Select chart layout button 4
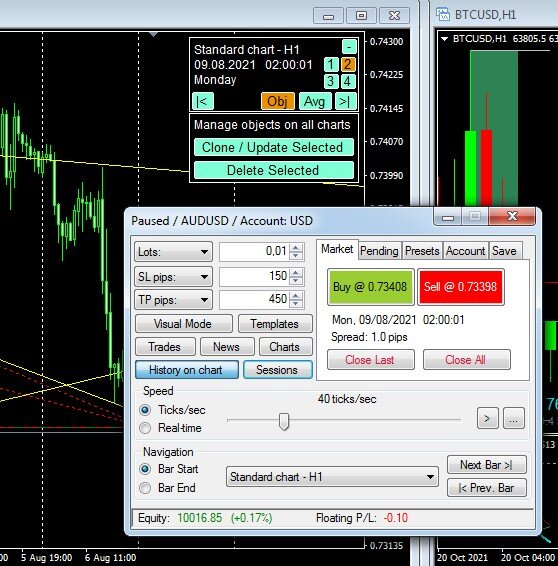 (348, 82)
